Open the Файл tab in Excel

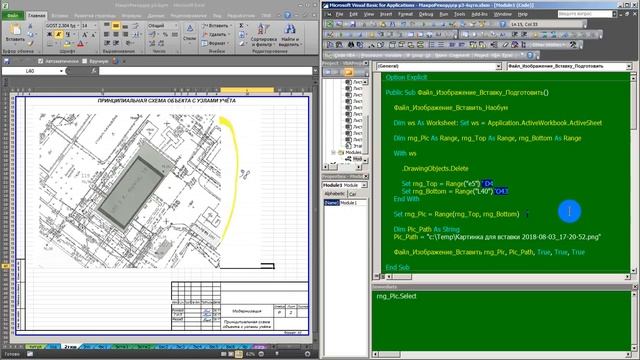click(x=12, y=16)
